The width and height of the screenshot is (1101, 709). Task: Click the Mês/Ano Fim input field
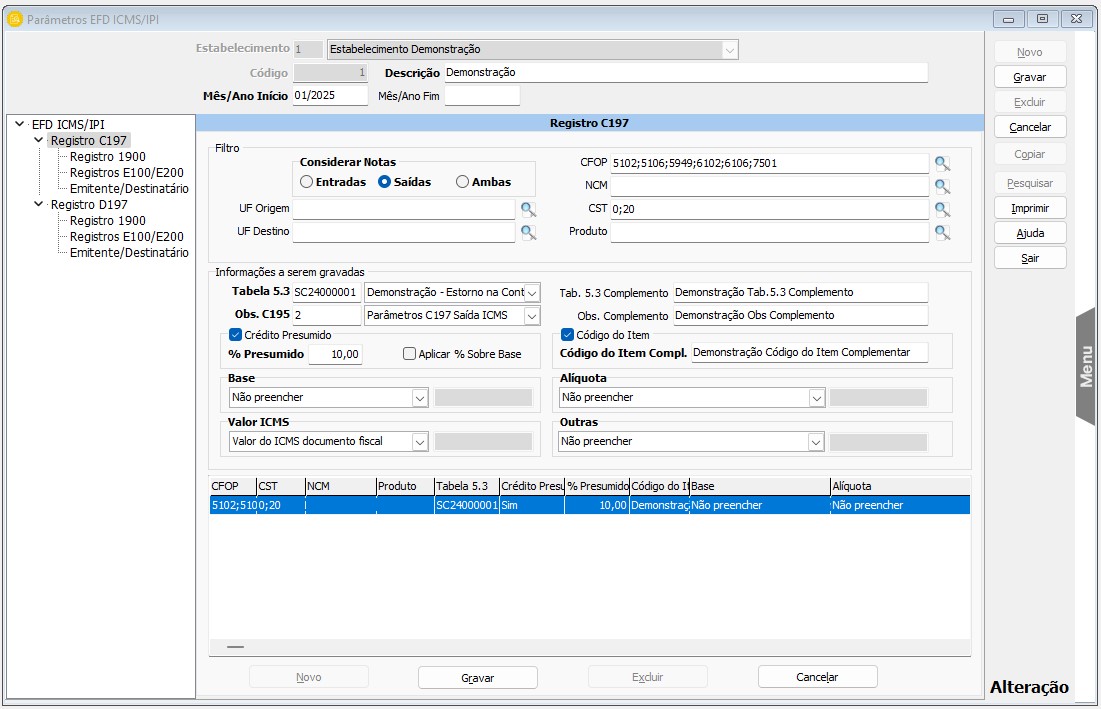(482, 96)
